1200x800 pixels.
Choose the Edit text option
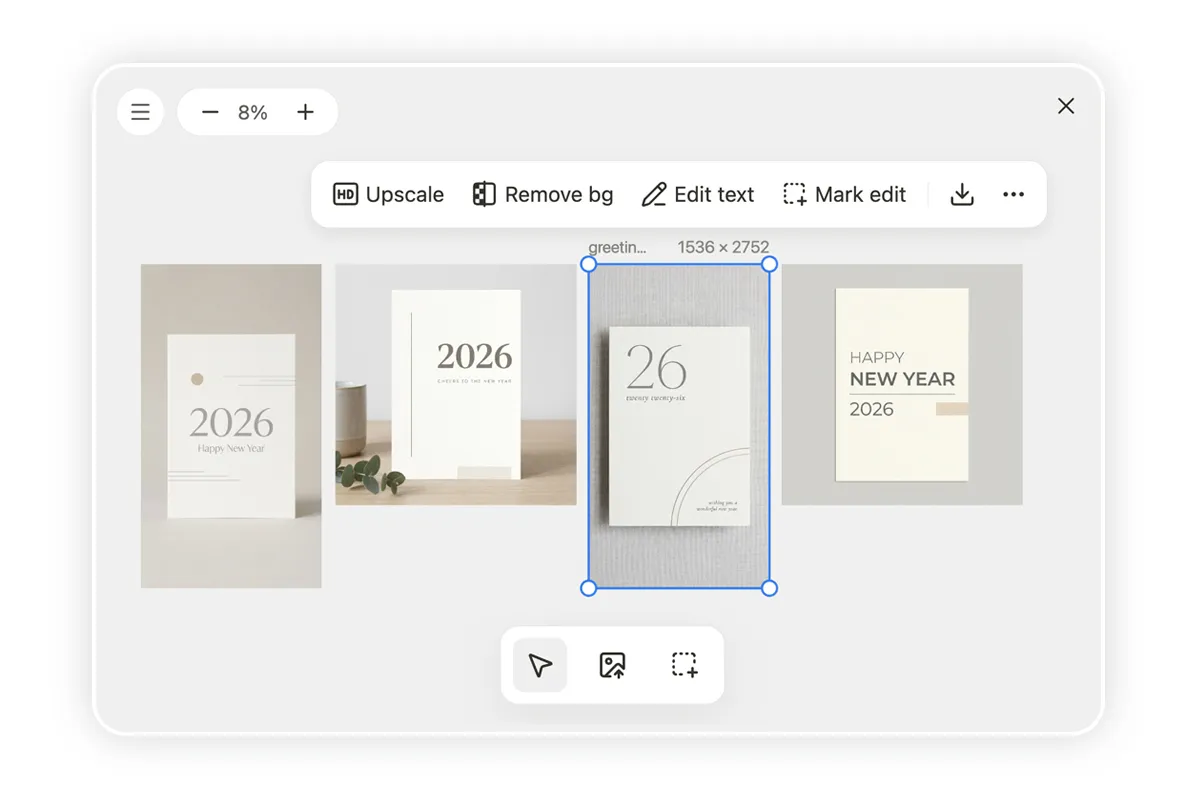[697, 194]
